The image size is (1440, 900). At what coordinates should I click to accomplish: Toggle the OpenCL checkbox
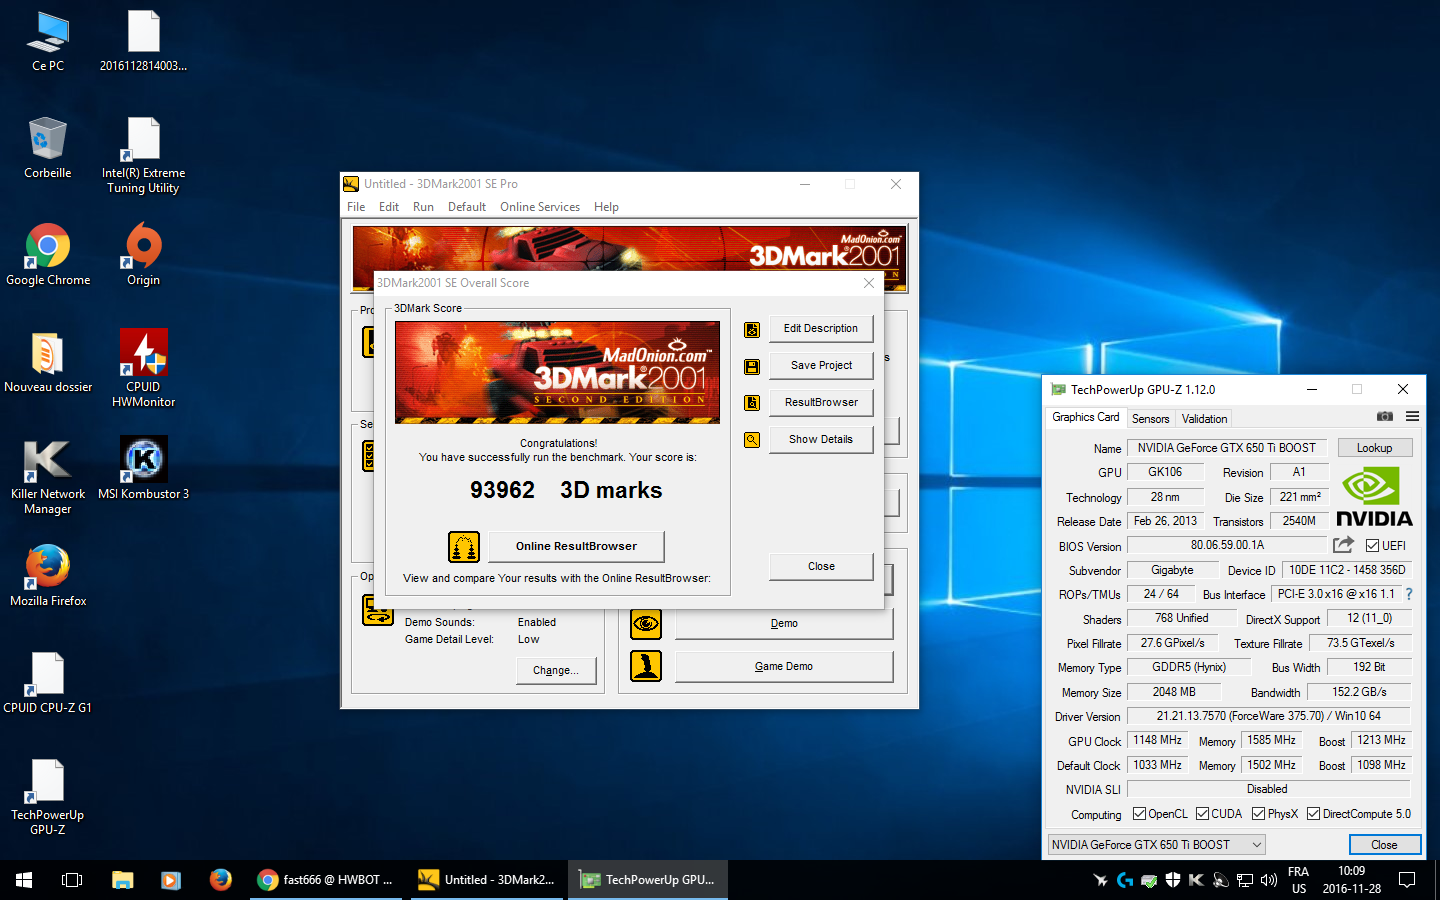click(x=1139, y=814)
